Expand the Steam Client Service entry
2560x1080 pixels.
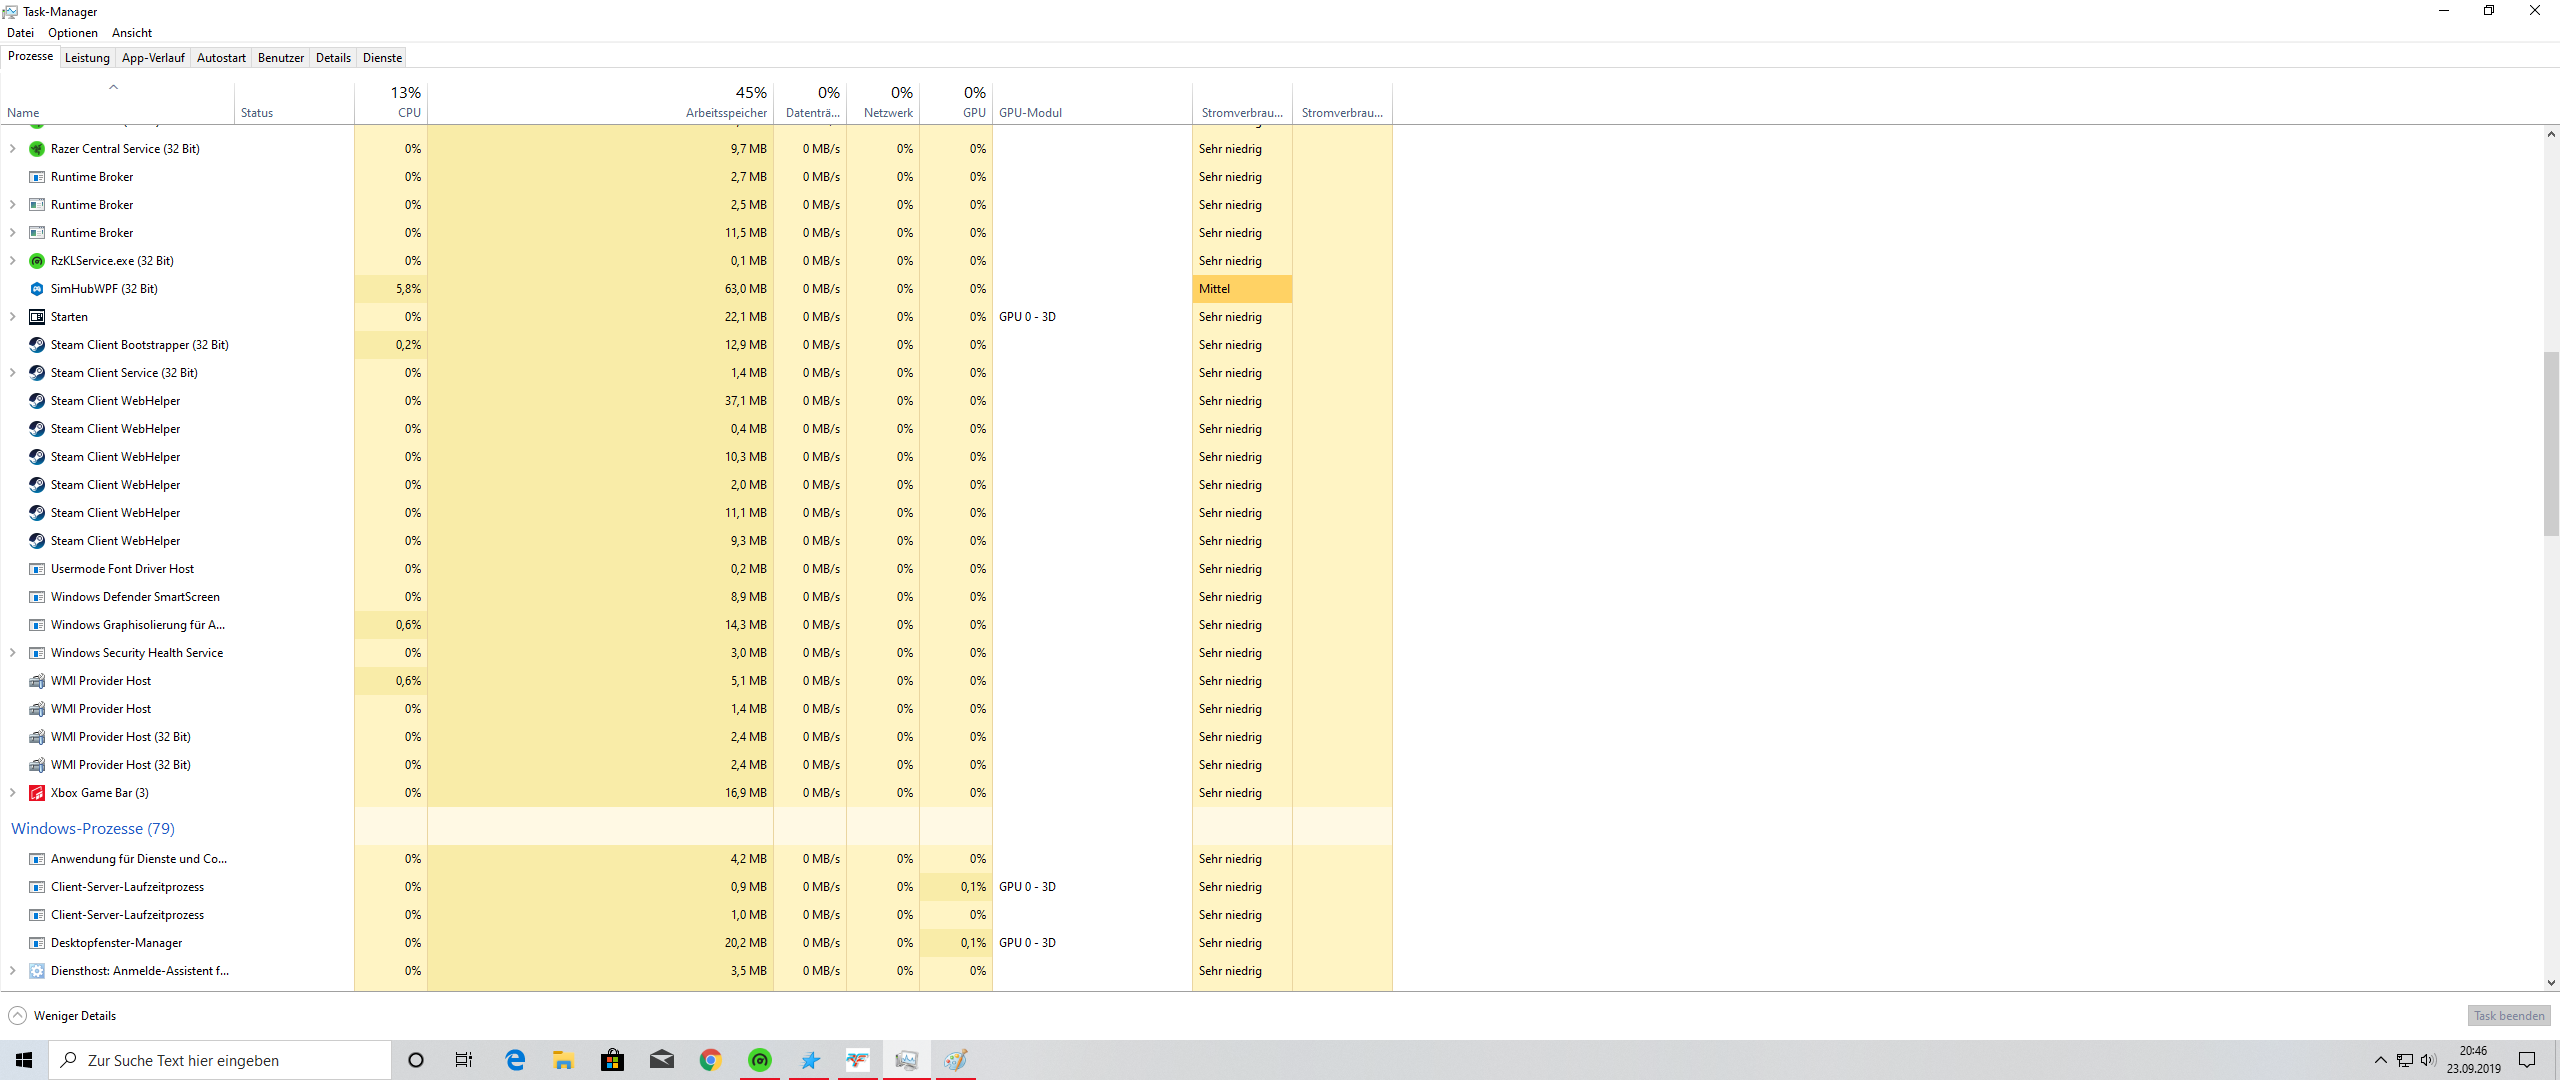[12, 373]
